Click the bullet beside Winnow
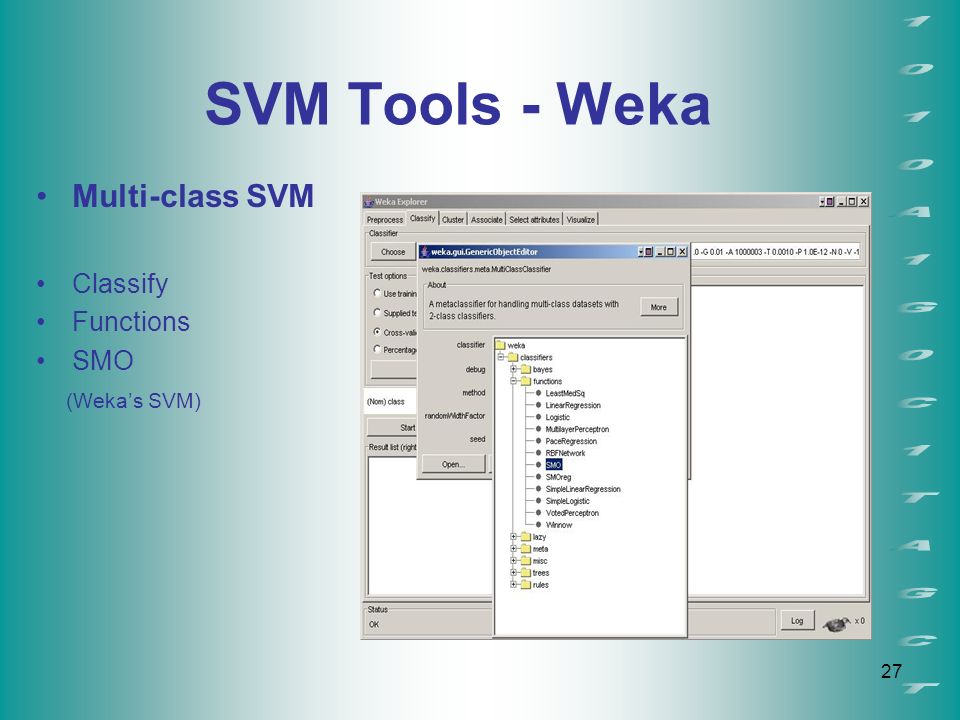The width and height of the screenshot is (960, 720). 538,525
